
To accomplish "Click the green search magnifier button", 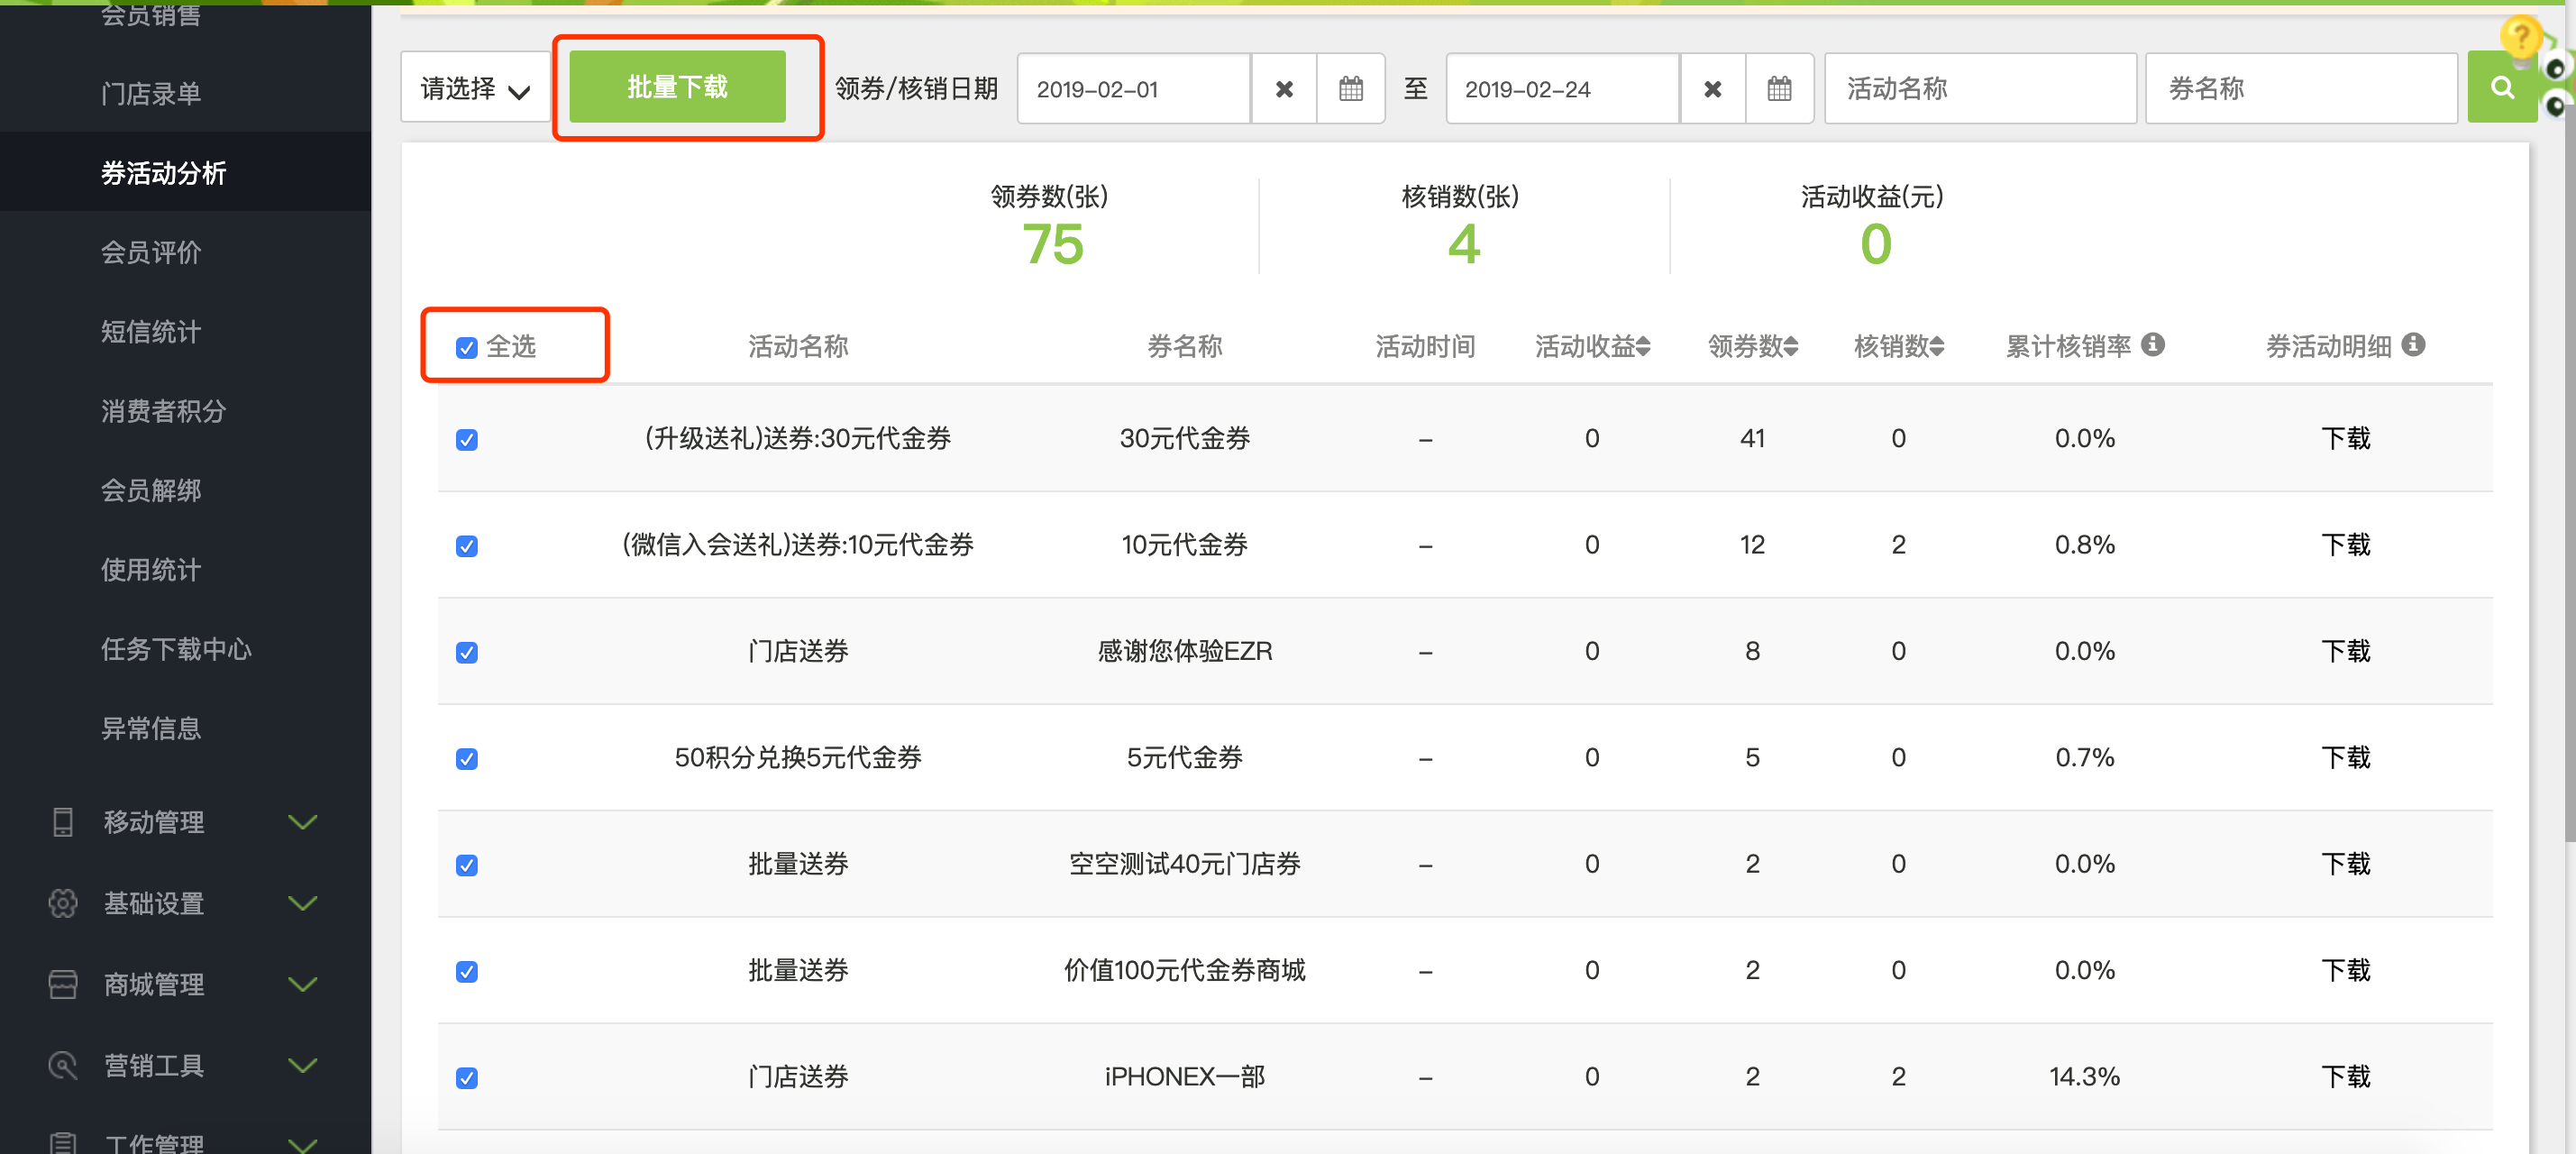I will click(x=2501, y=88).
